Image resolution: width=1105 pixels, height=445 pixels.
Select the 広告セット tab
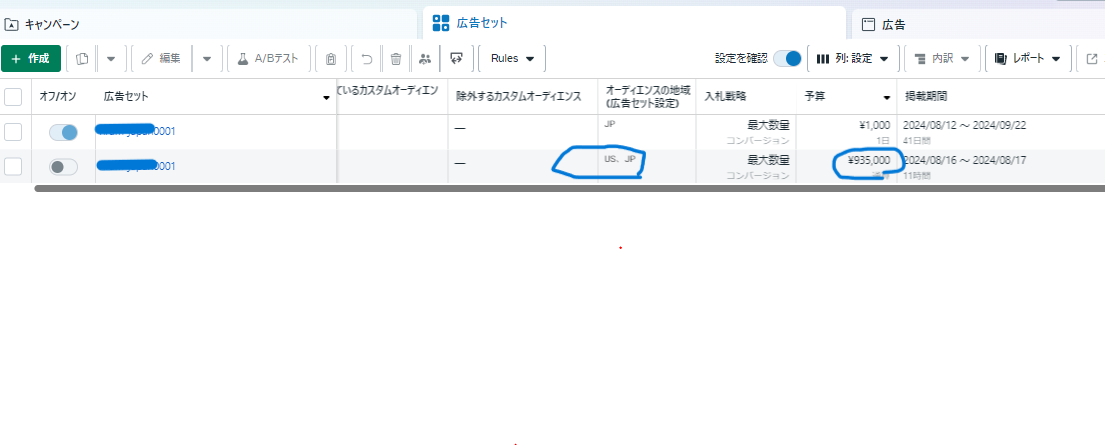[x=634, y=23]
